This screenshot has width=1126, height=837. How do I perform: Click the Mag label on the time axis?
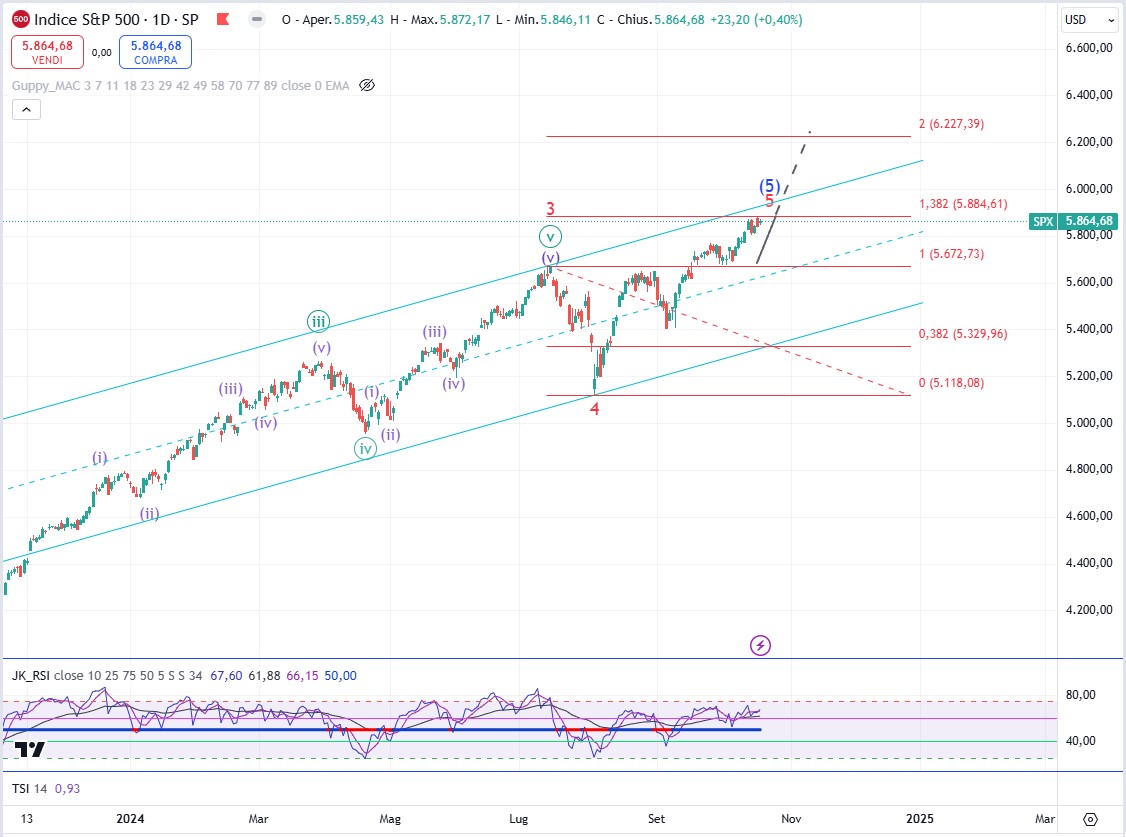click(x=390, y=818)
